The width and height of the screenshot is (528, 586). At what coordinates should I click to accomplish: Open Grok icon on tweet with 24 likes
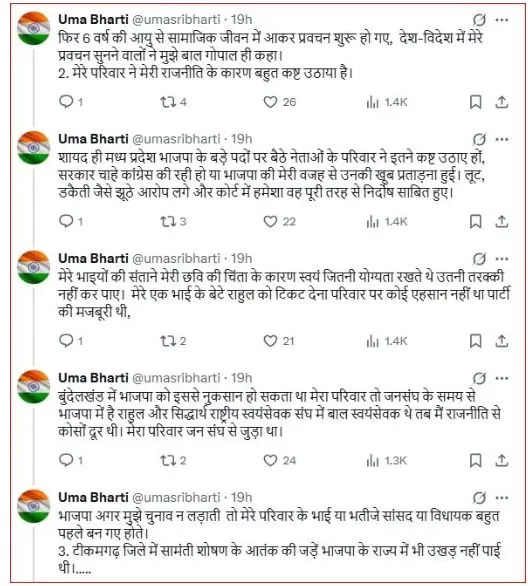(479, 378)
